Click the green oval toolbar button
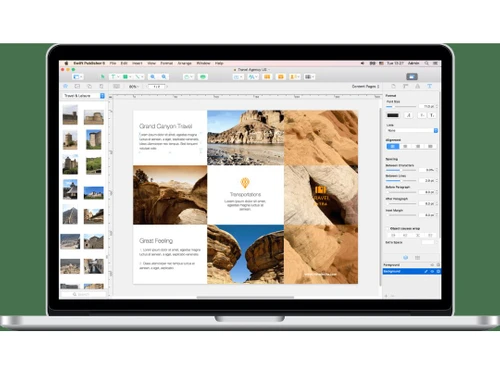The height and width of the screenshot is (375, 500). click(x=202, y=77)
